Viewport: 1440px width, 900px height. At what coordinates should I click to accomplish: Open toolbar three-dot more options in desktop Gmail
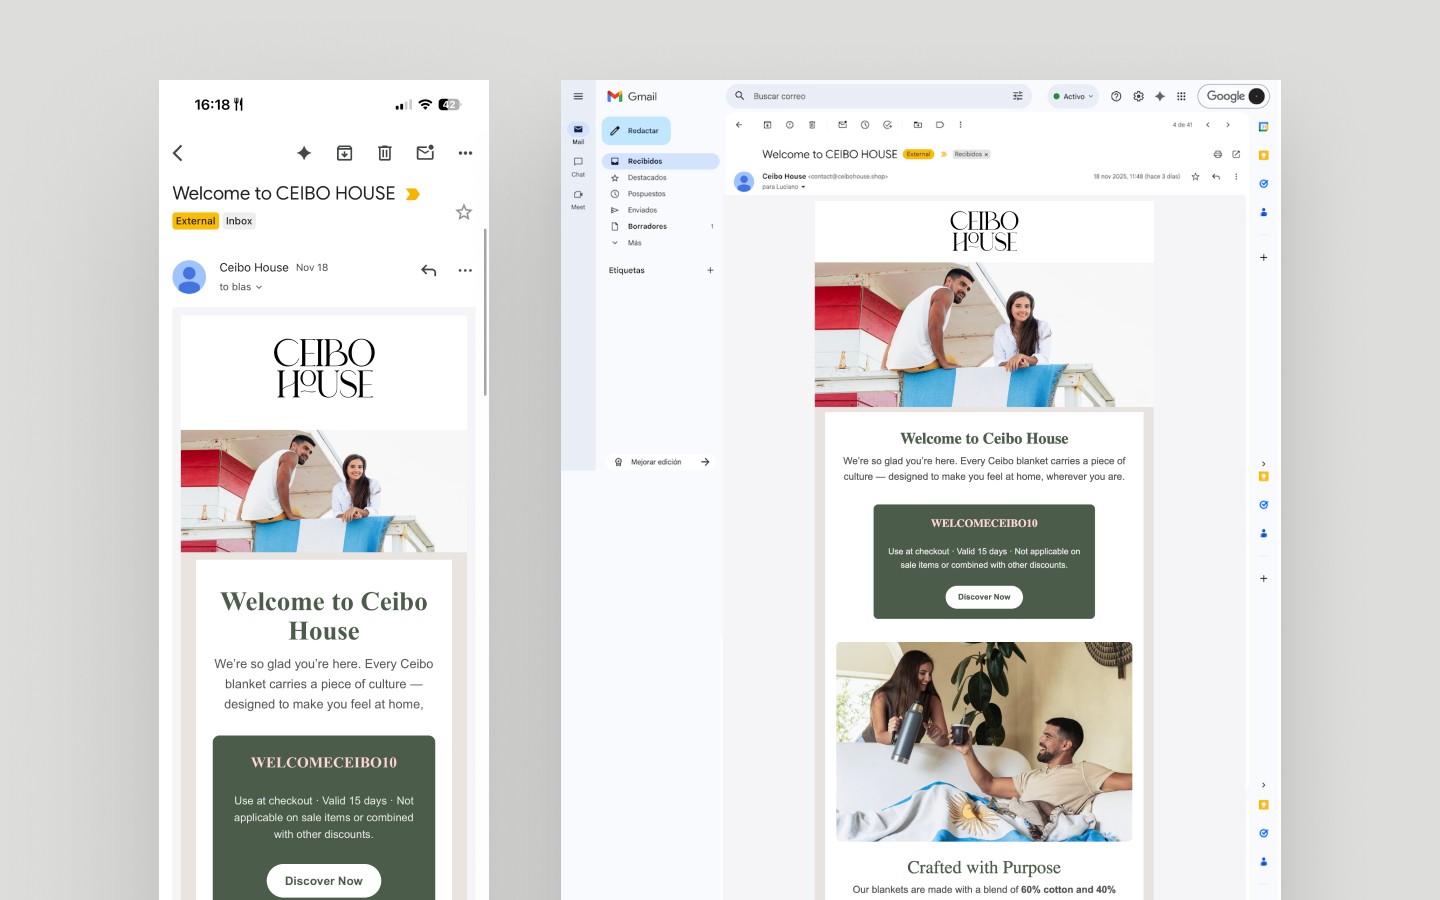(x=960, y=125)
